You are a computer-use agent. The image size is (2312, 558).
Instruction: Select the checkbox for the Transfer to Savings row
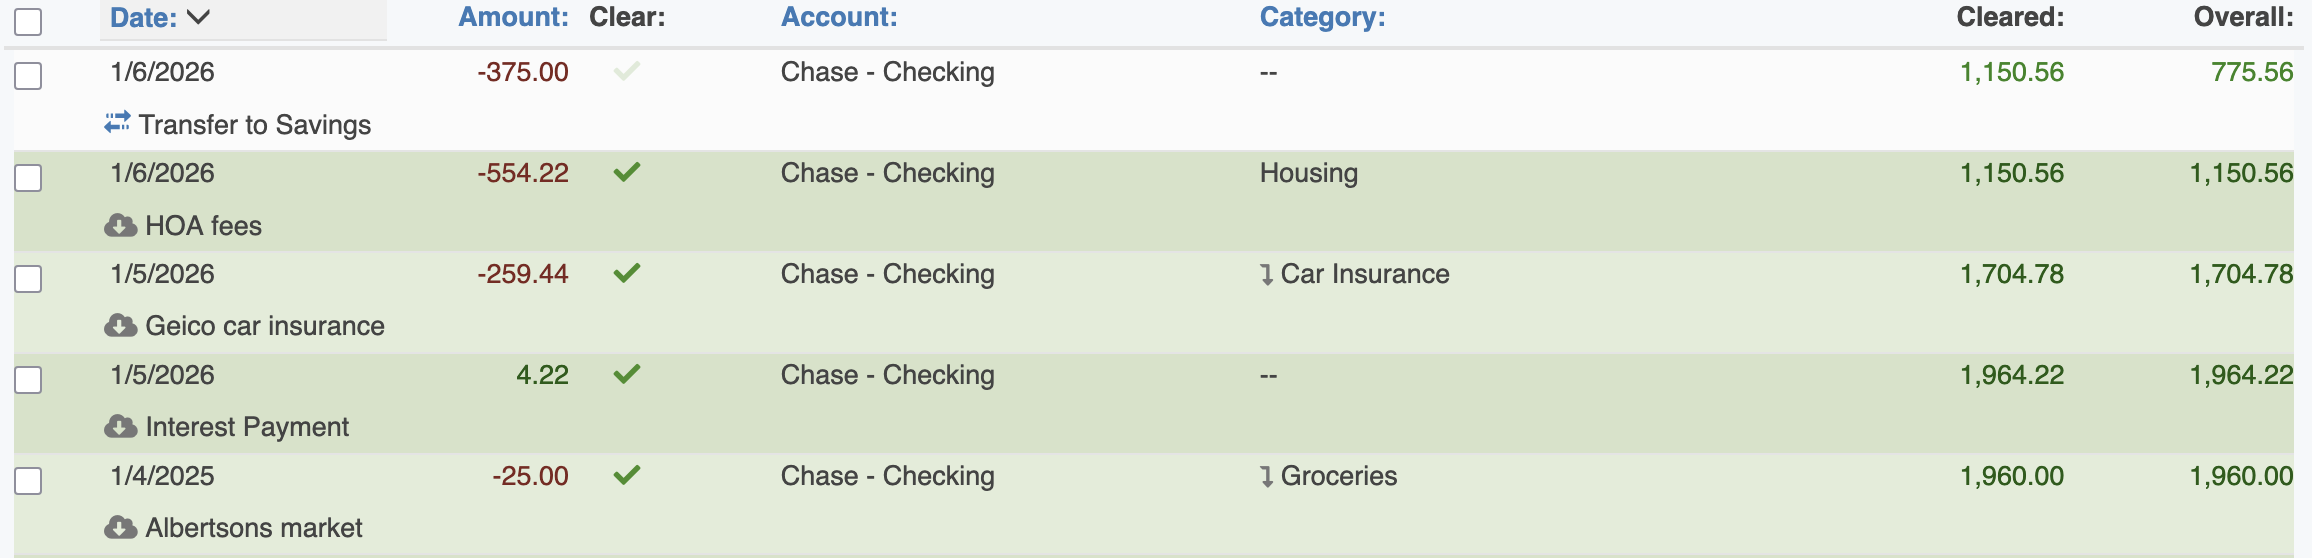28,76
